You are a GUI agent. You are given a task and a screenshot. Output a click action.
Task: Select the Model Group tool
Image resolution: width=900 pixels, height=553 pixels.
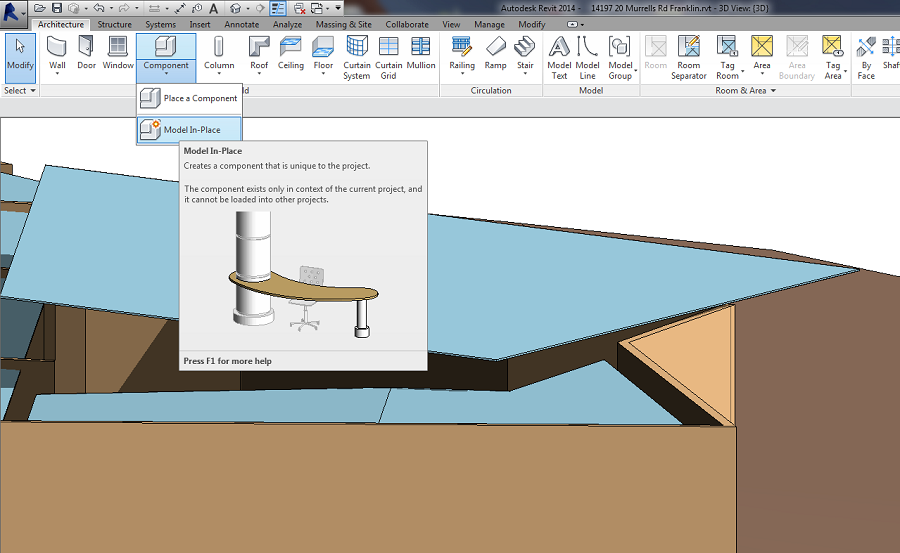tap(620, 57)
